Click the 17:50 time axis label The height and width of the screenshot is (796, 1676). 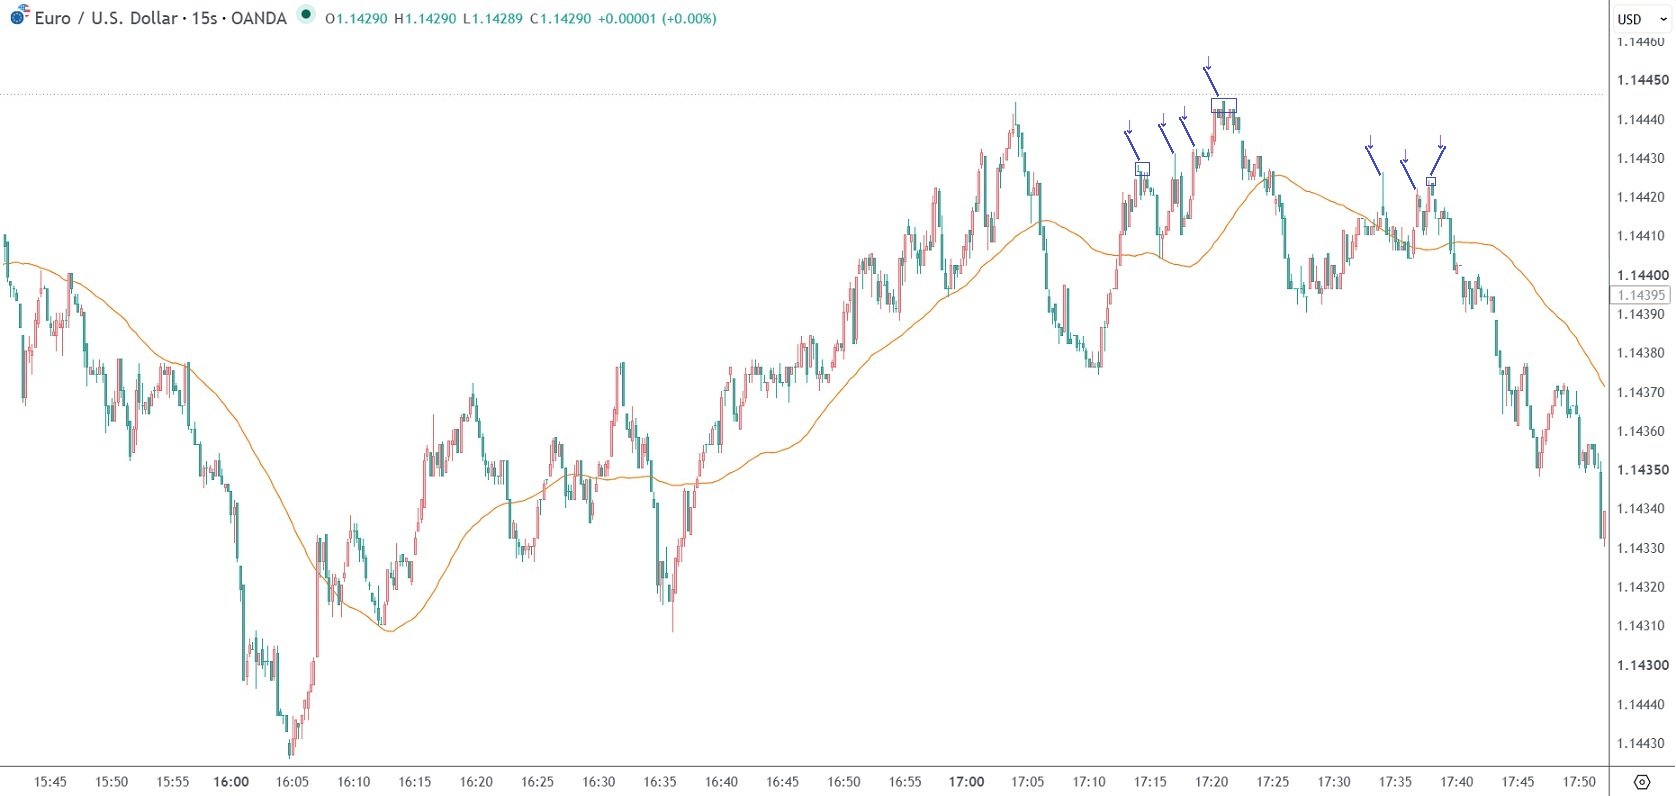1579,782
